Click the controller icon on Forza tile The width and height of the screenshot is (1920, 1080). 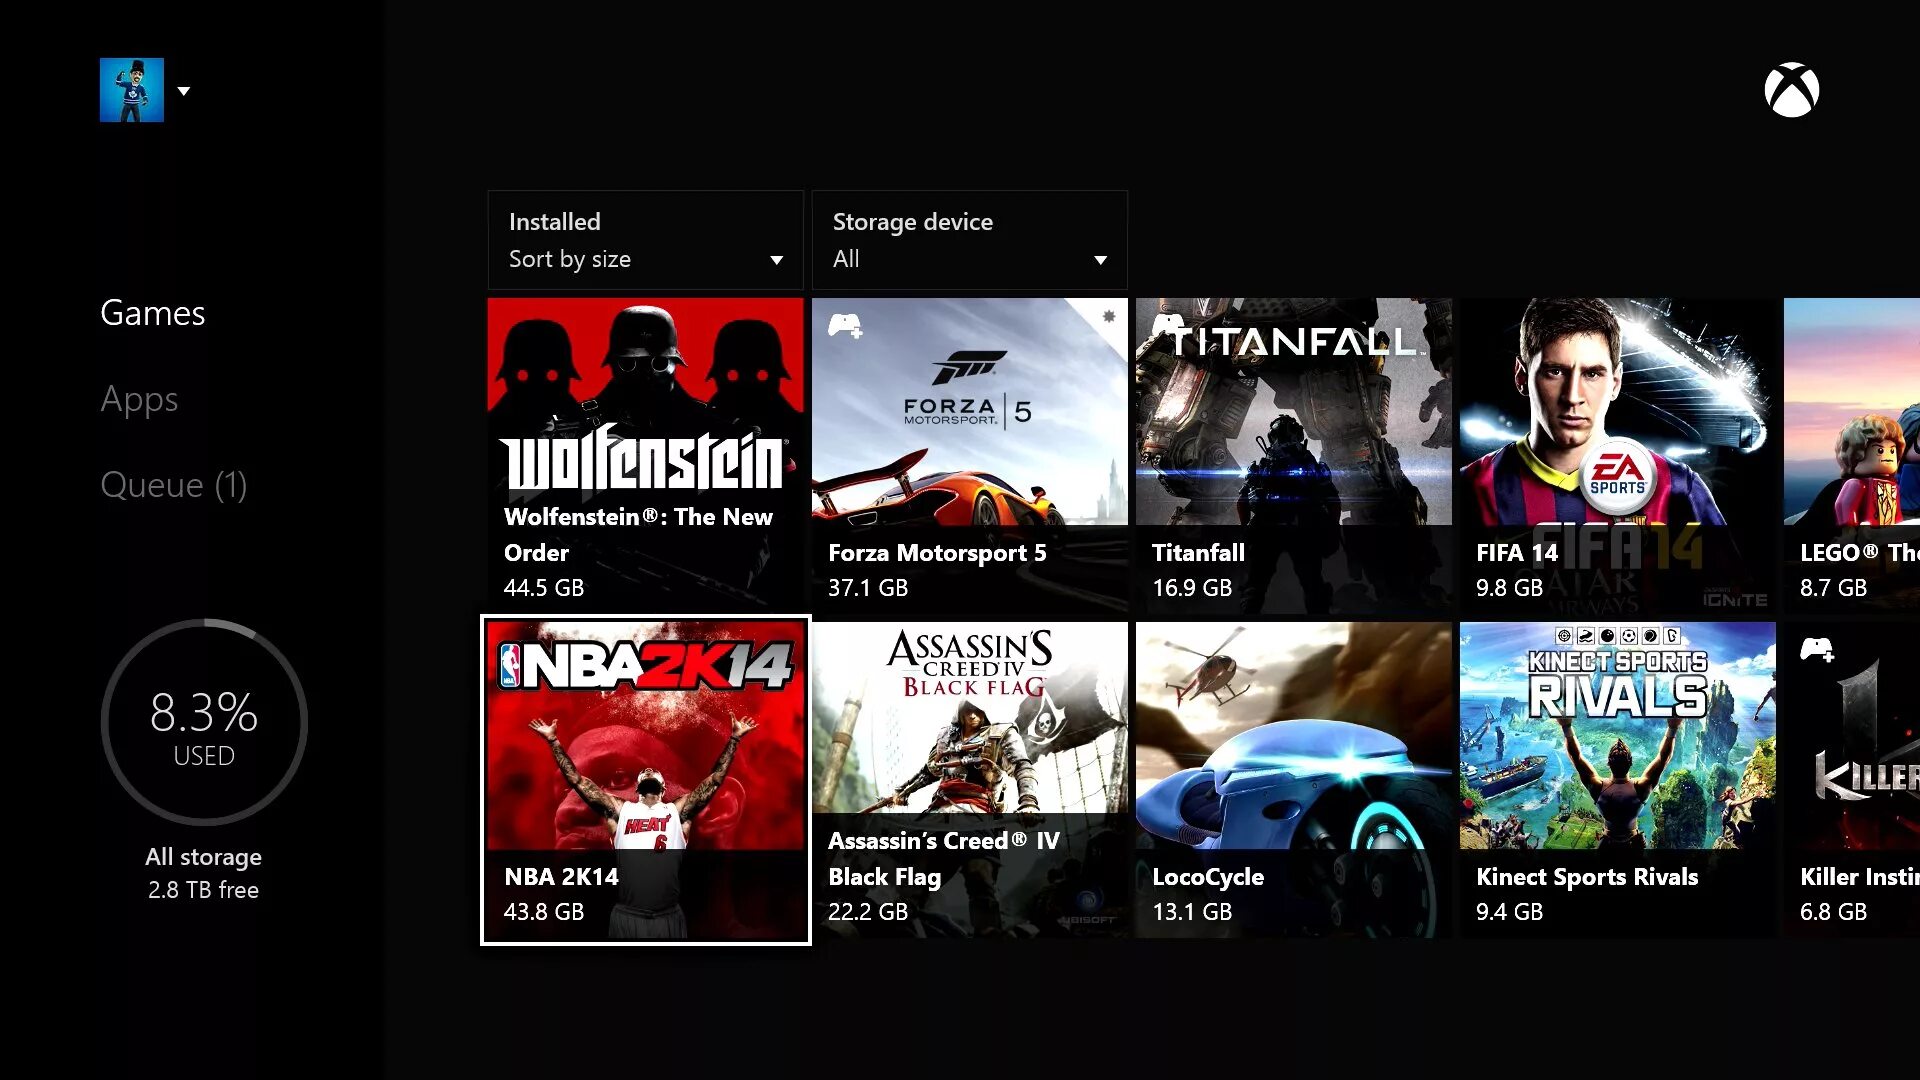844,325
